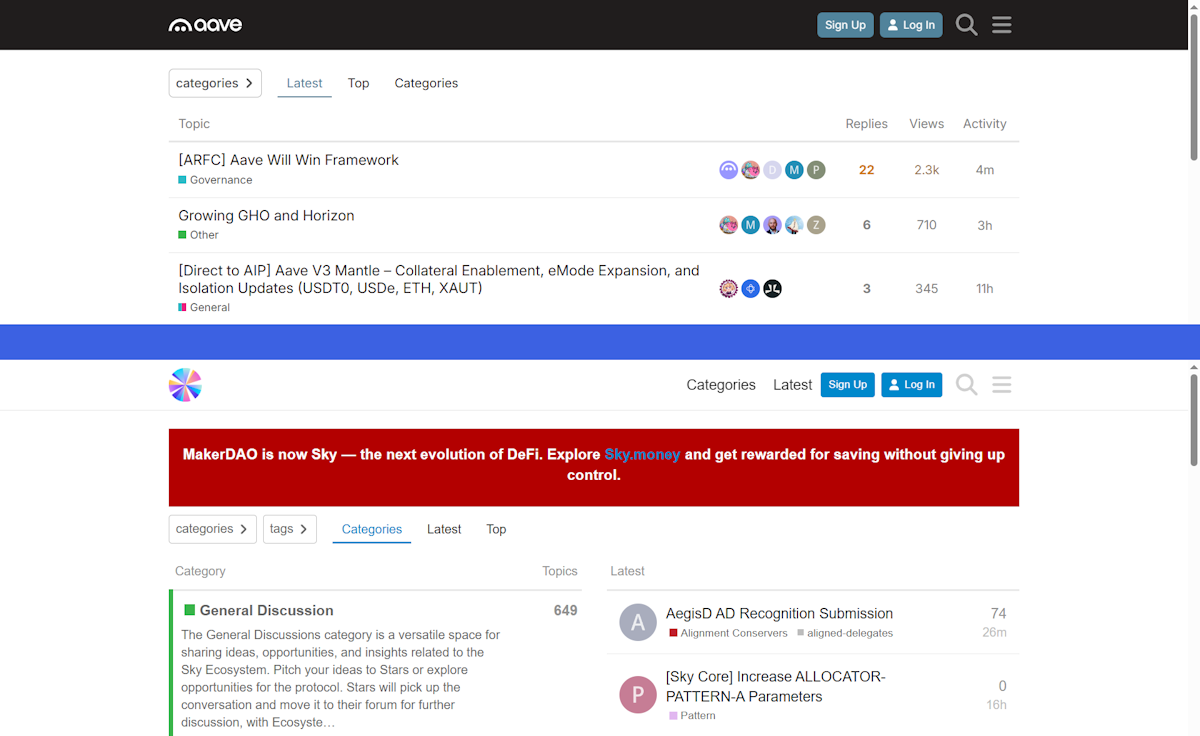This screenshot has height=736, width=1200.
Task: Open the blue M avatar on the ARFC topic
Action: (794, 170)
